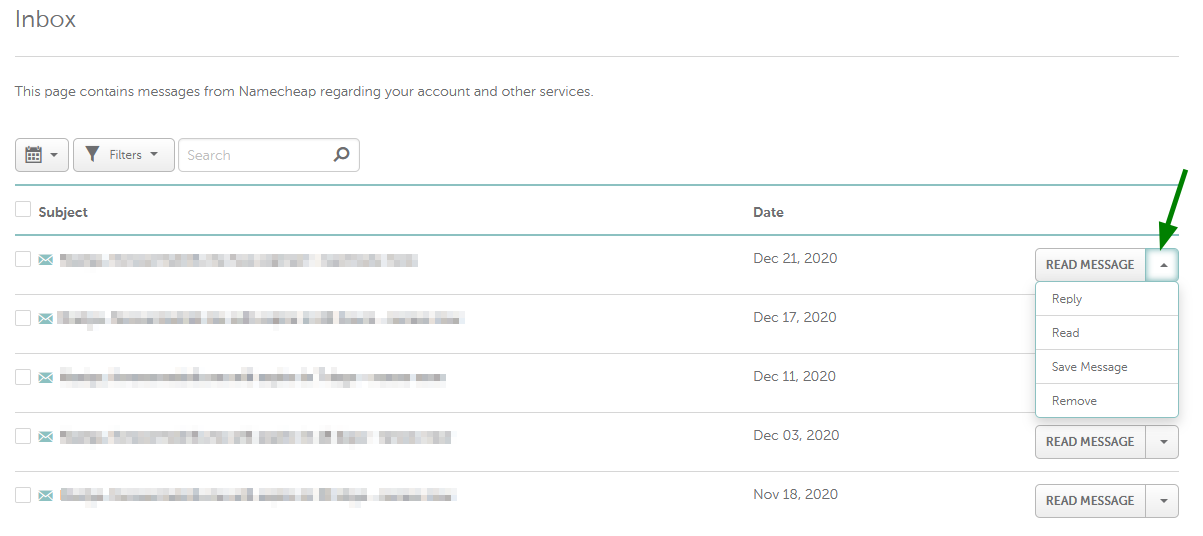
Task: Click READ MESSAGE button for Dec 21 message
Action: click(x=1090, y=265)
